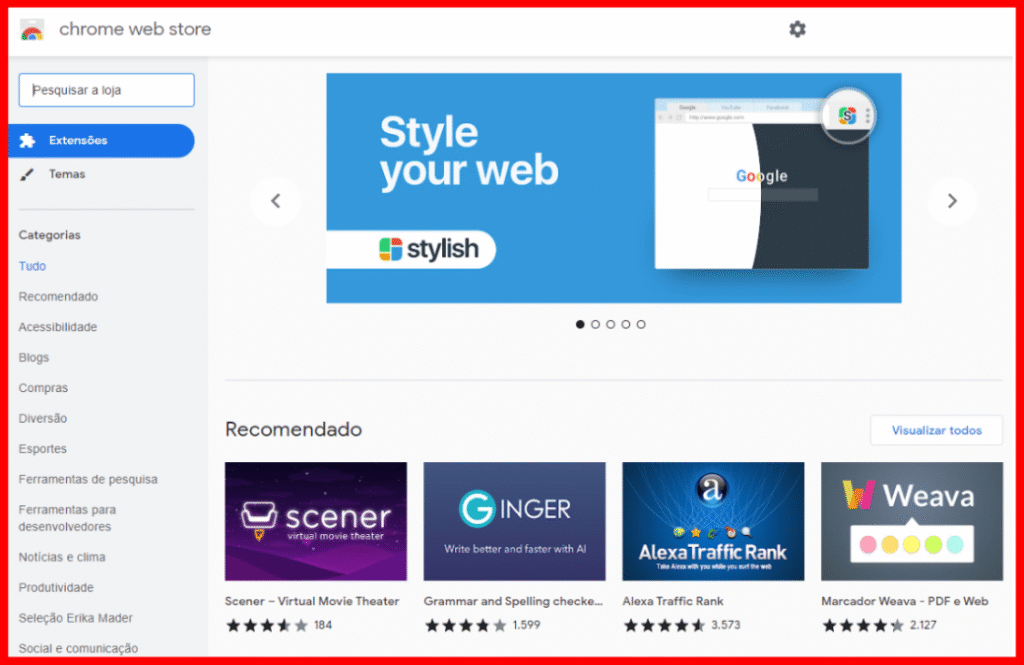
Task: Open the Blogs category
Action: (x=33, y=357)
